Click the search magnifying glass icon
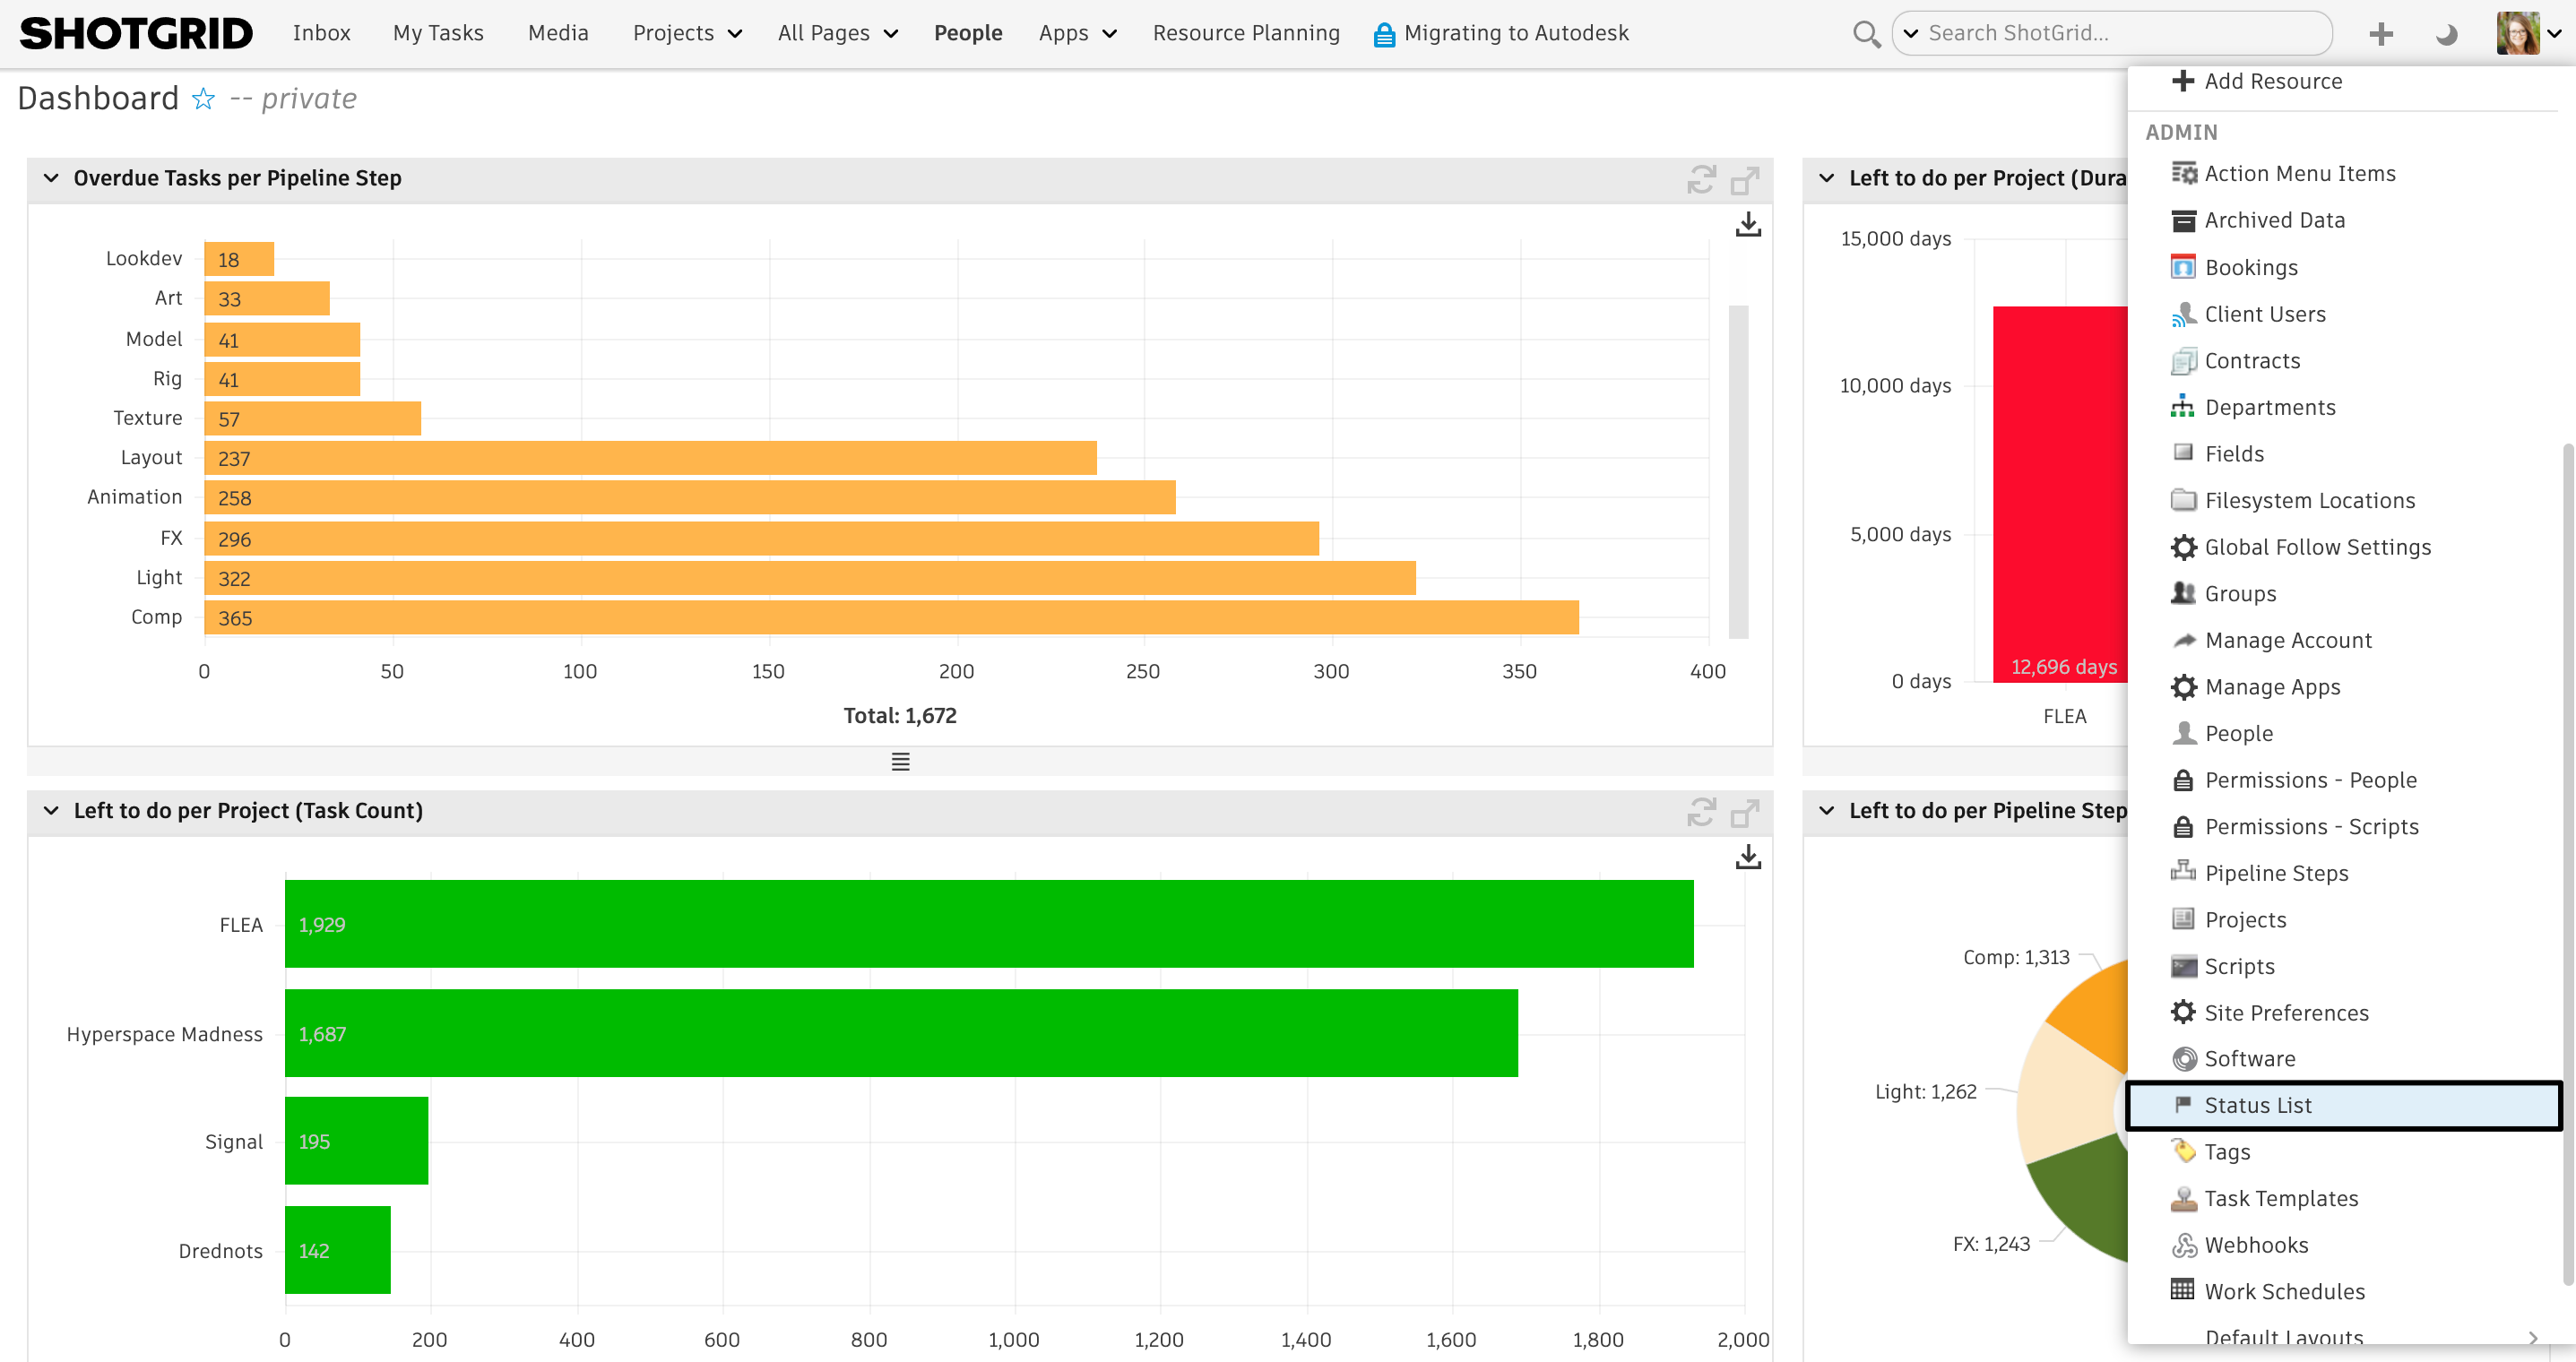Viewport: 2576px width, 1362px height. pos(1866,32)
